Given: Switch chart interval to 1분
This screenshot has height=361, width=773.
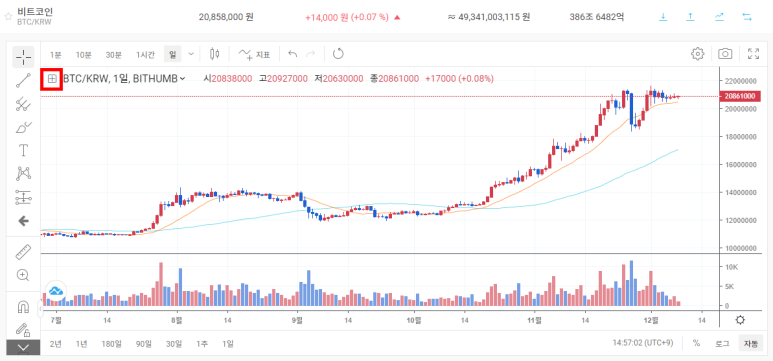Looking at the screenshot, I should coord(55,54).
